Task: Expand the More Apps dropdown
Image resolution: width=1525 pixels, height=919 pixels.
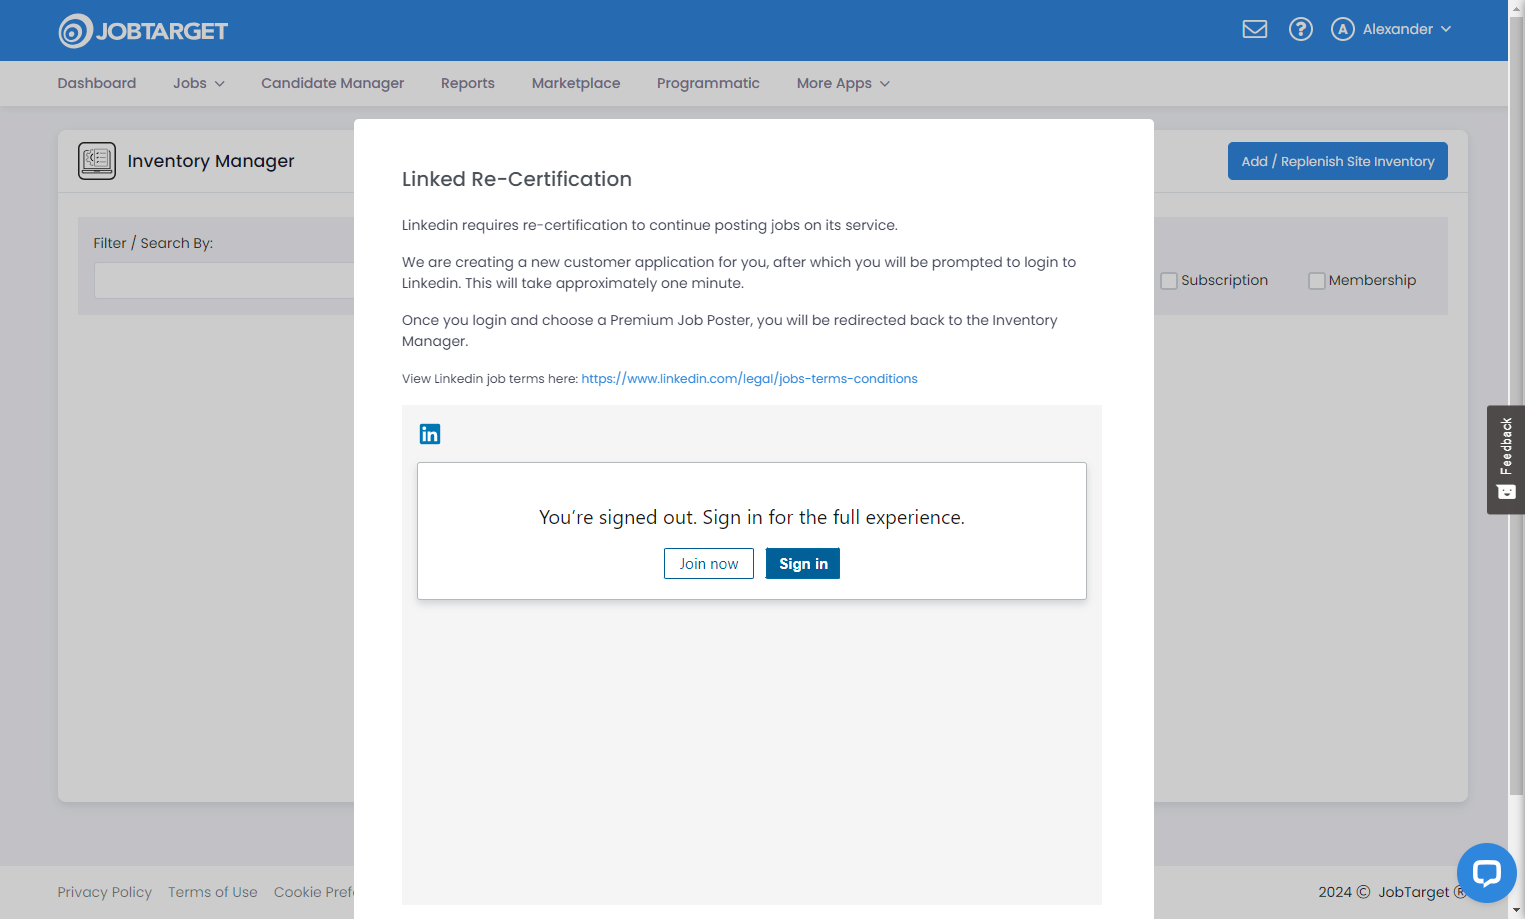Action: [843, 83]
